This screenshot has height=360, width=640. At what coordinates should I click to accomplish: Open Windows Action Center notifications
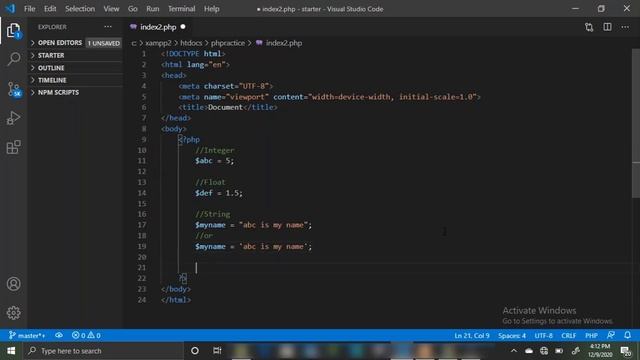point(625,351)
